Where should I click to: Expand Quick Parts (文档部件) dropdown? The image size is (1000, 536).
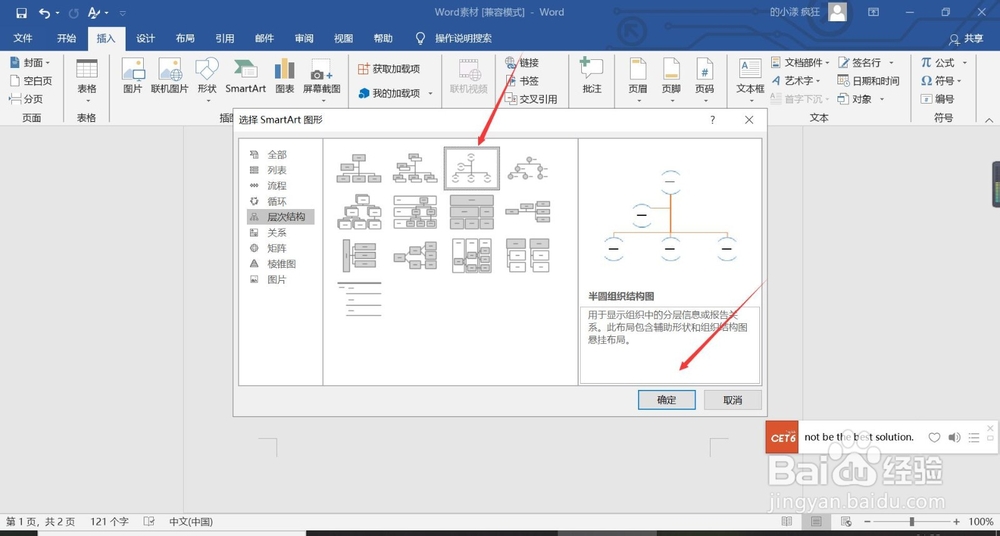point(827,63)
